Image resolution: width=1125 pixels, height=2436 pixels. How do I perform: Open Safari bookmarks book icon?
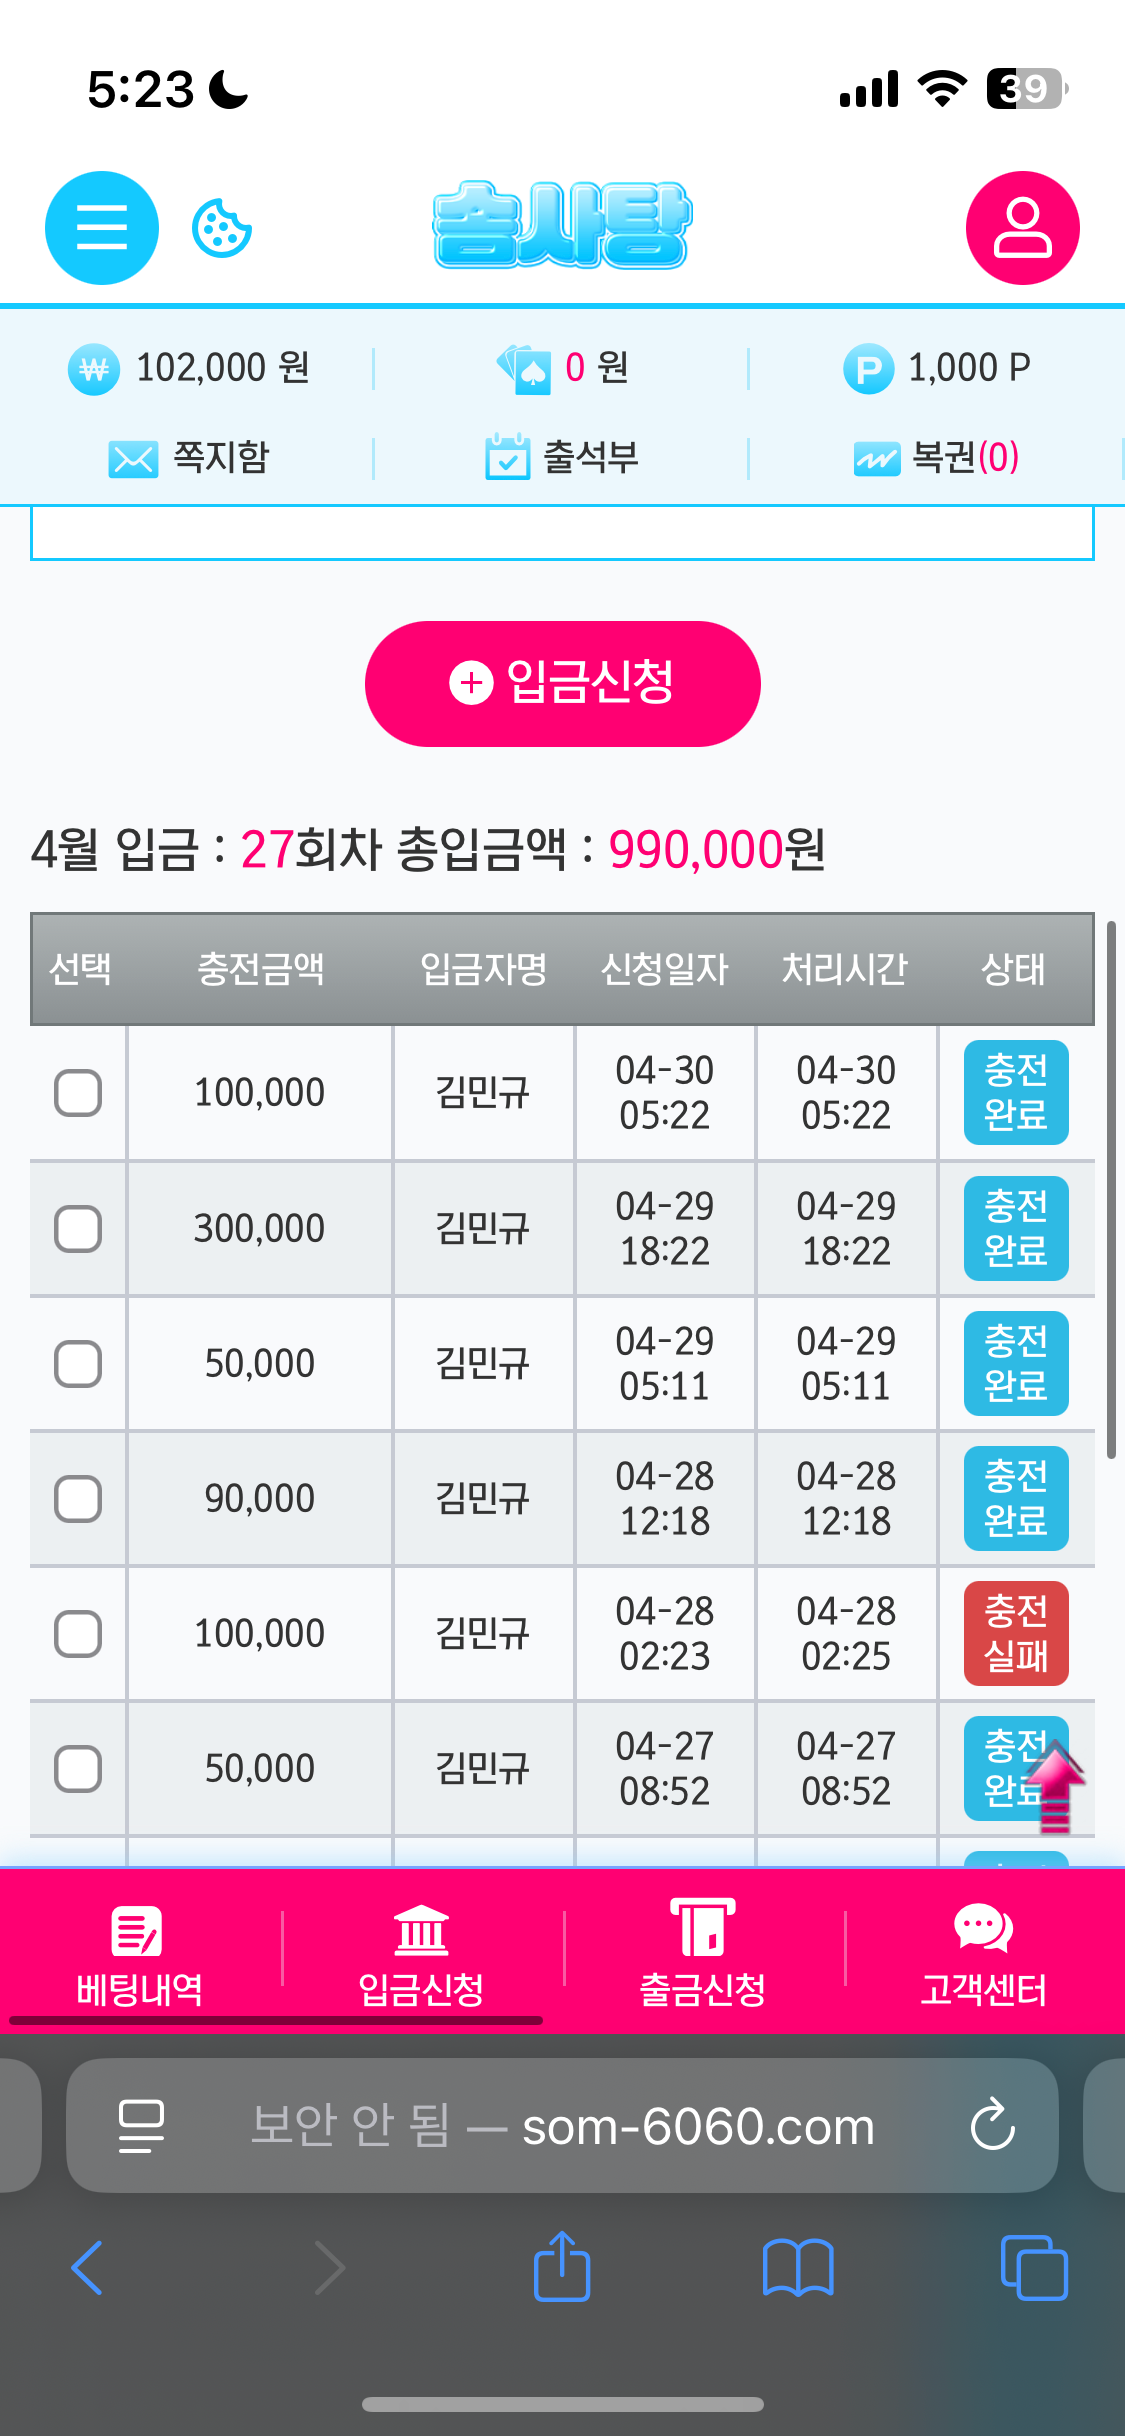pos(797,2267)
